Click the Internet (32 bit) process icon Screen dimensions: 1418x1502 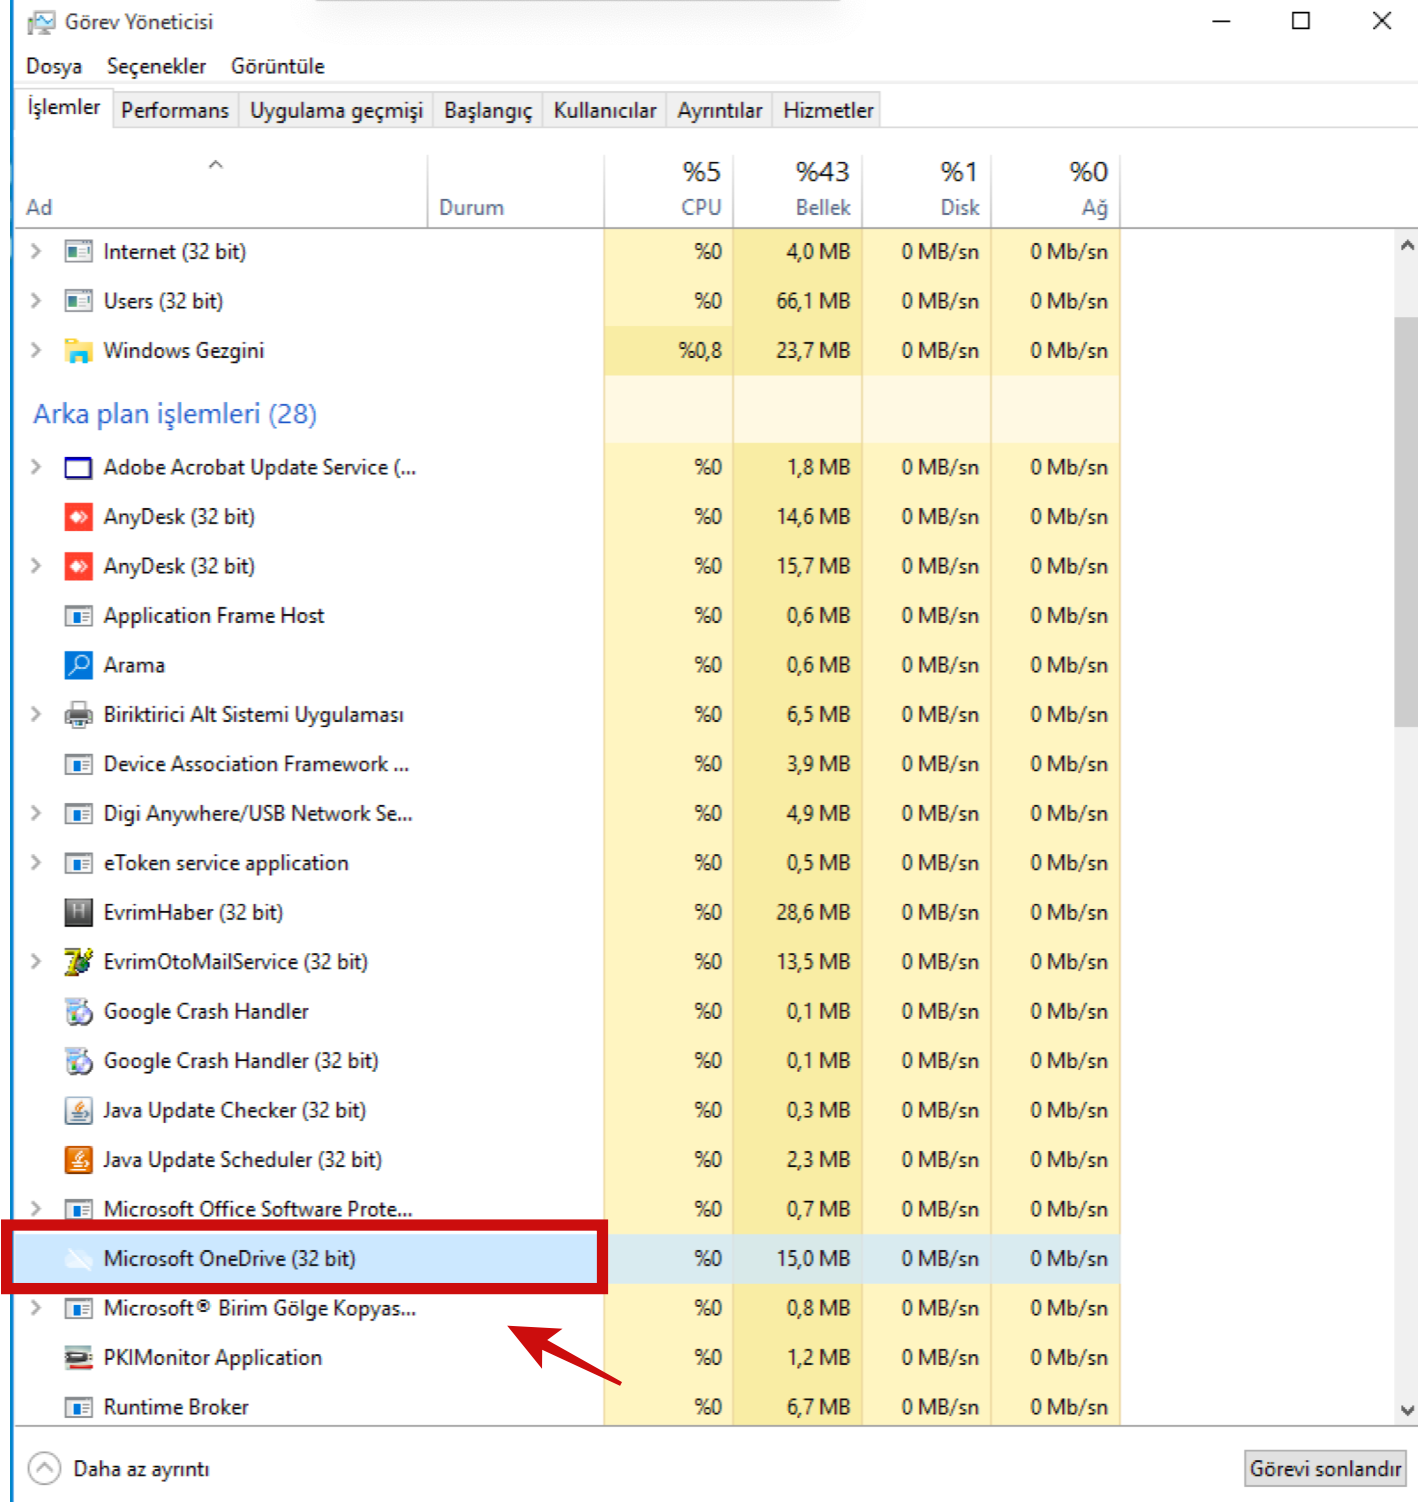[x=78, y=251]
